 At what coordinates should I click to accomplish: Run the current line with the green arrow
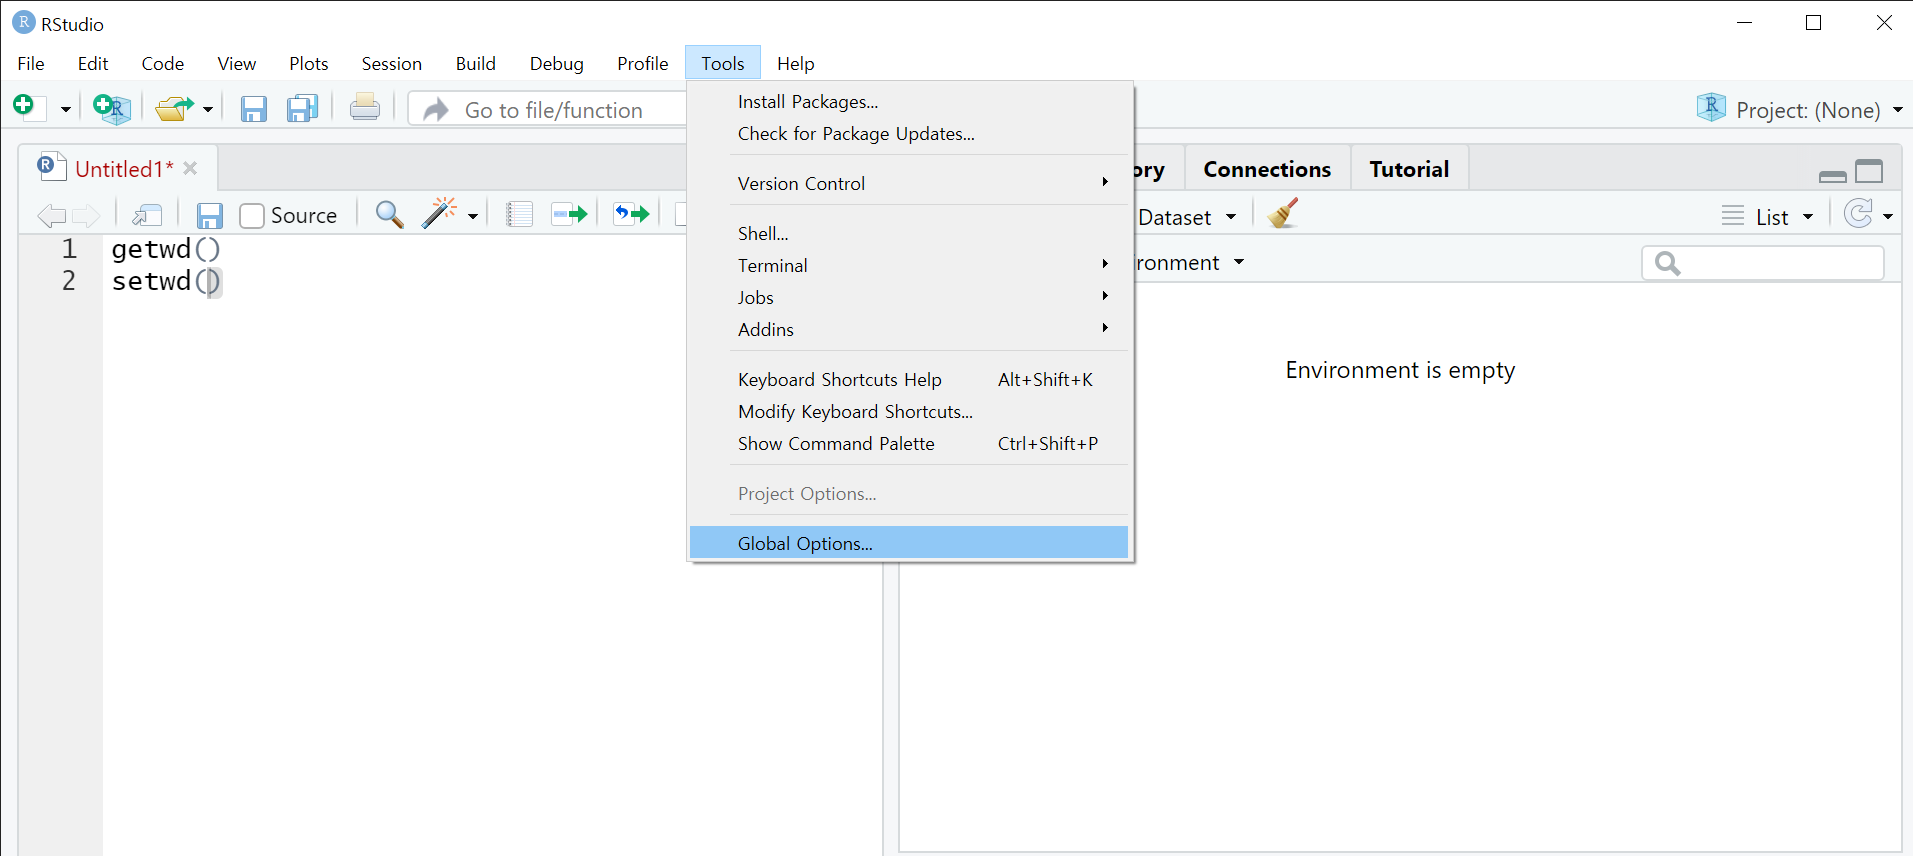tap(569, 214)
